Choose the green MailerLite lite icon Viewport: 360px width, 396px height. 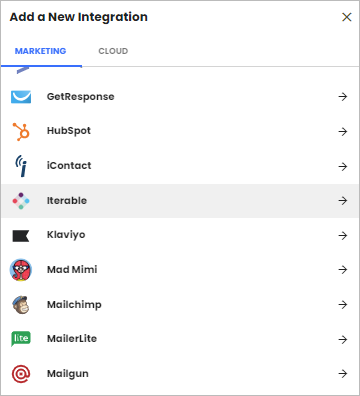click(x=21, y=339)
